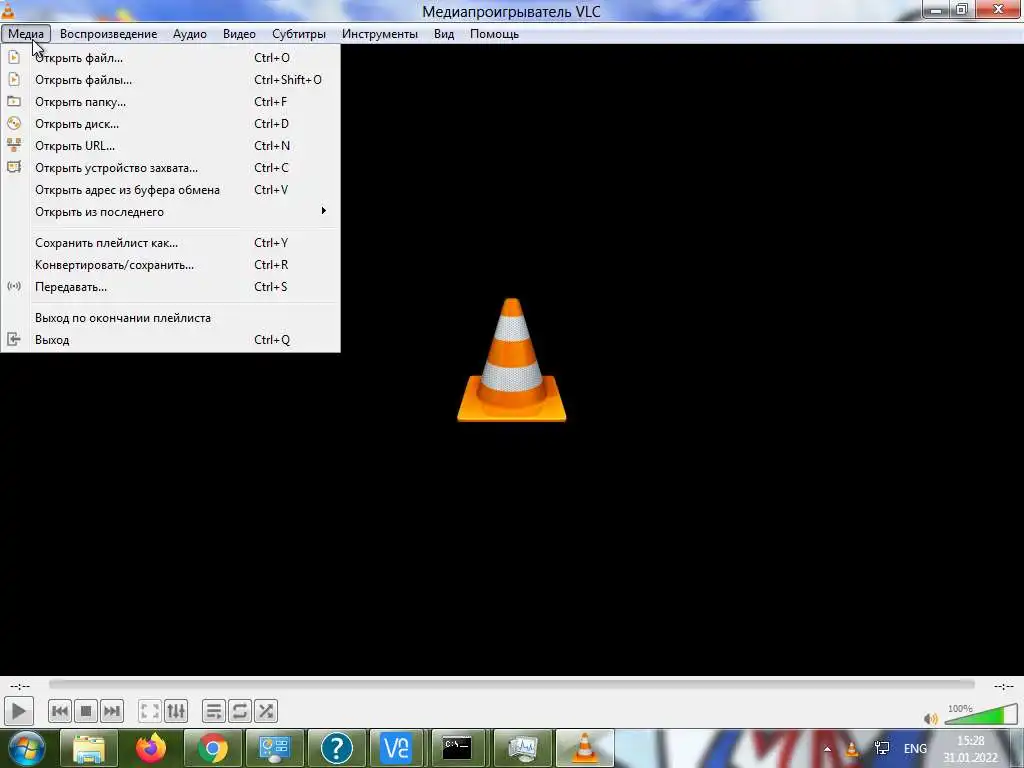Click the open multiple files icon
Screen dimensions: 1024x768
[x=14, y=80]
